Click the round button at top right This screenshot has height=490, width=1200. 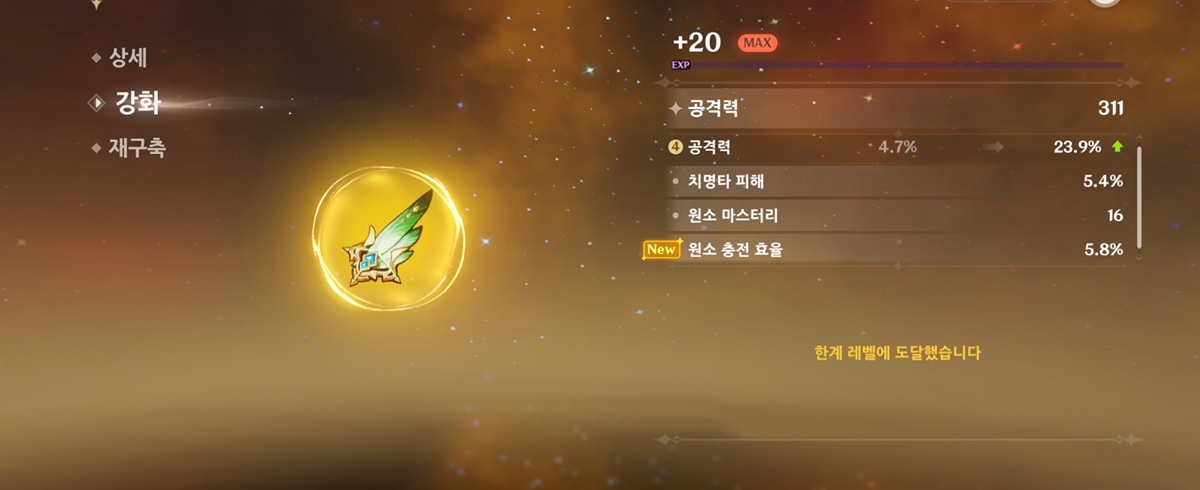1105,2
